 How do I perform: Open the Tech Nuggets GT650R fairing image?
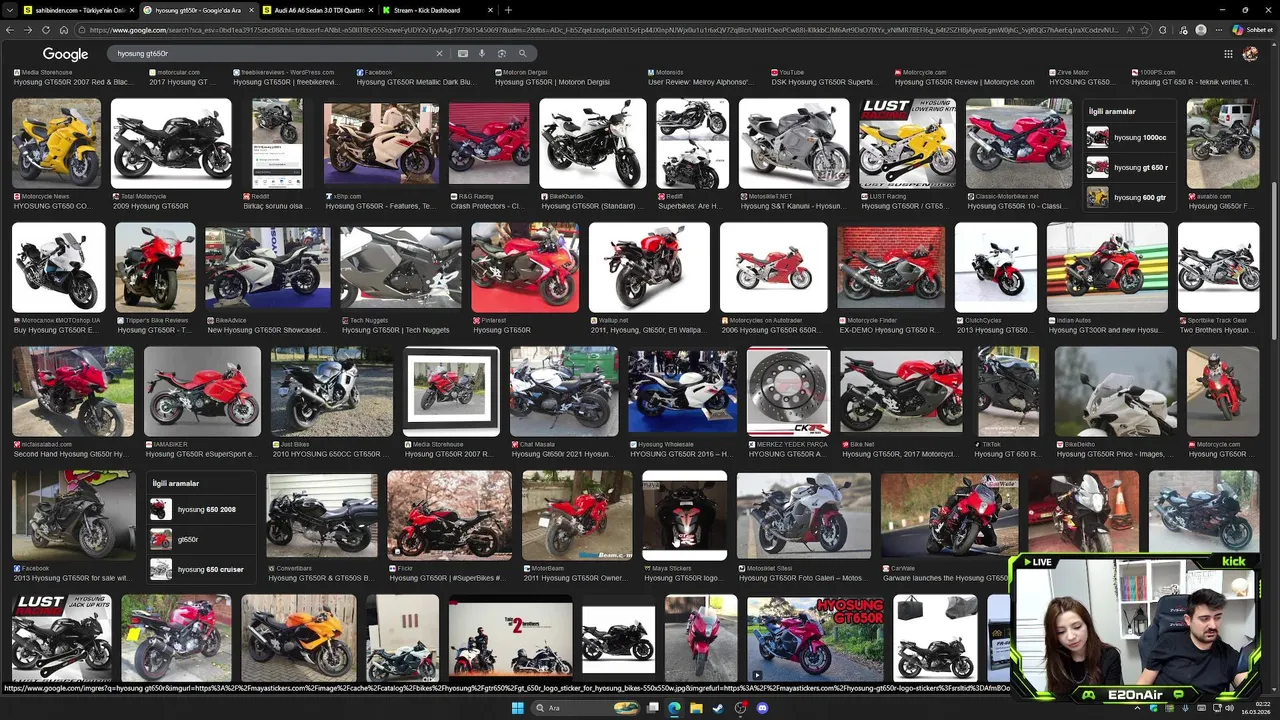pos(400,267)
